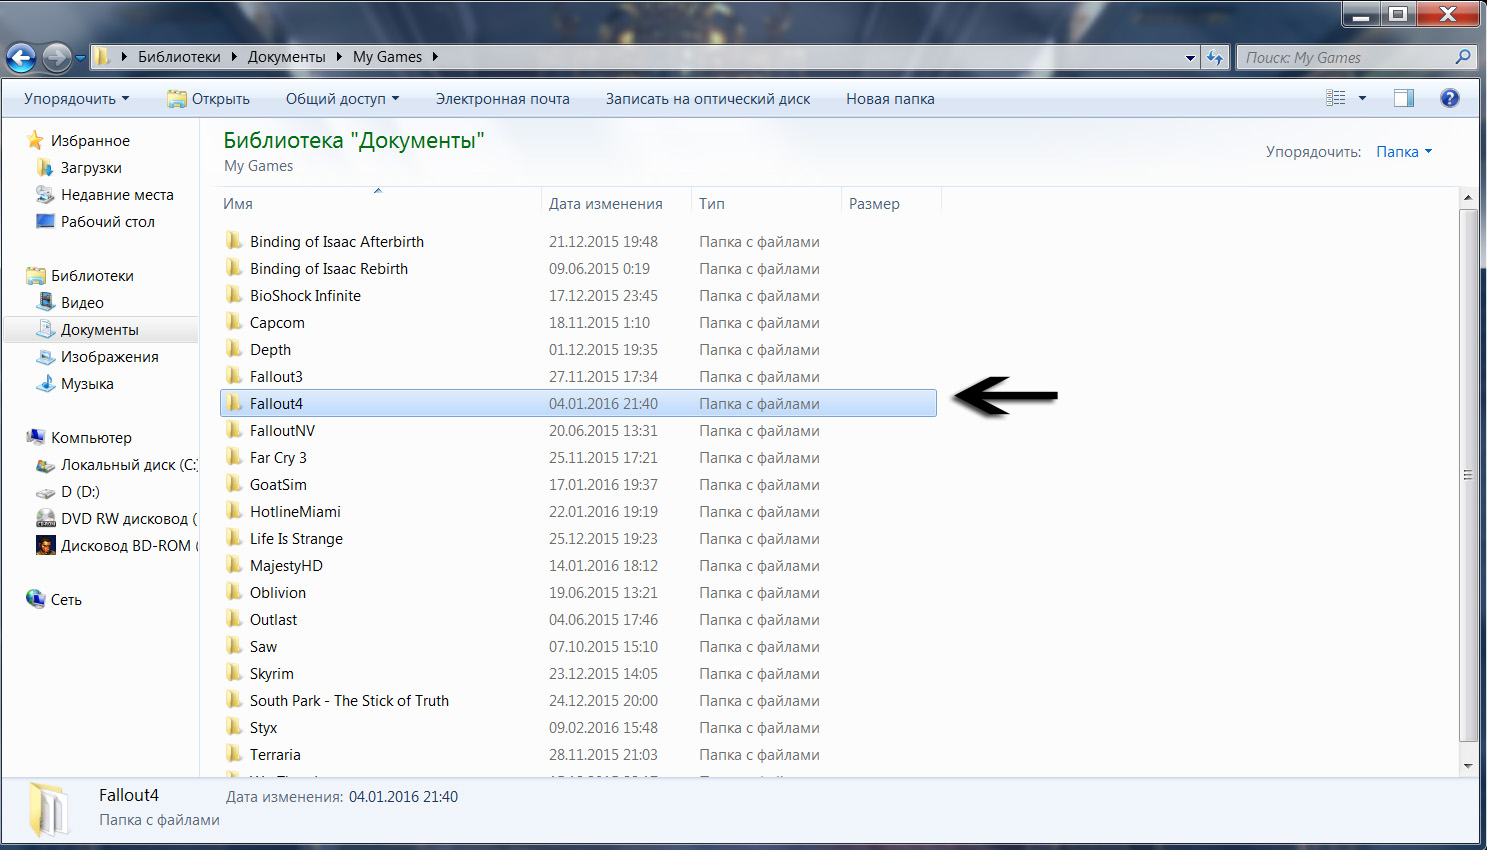Click the search magnifier icon
1487x850 pixels.
coord(1463,57)
